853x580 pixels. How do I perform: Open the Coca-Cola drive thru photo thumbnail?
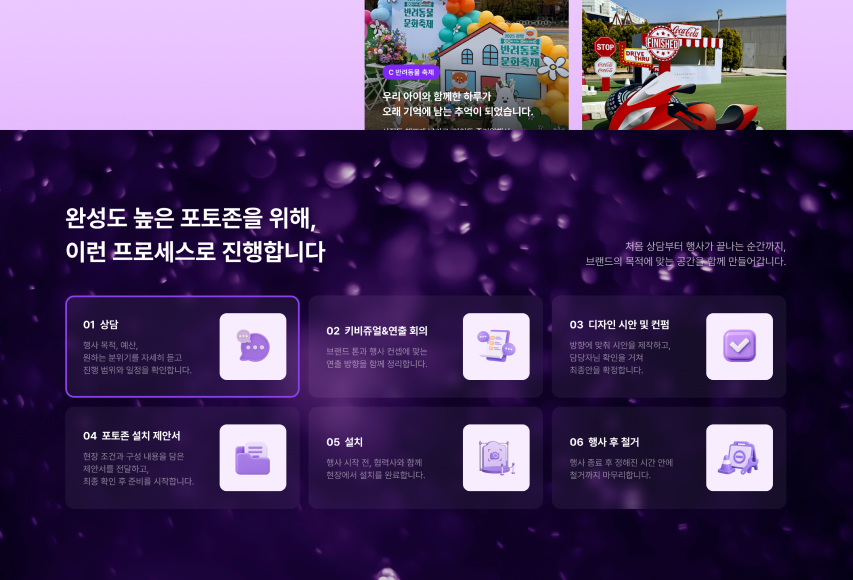point(684,65)
